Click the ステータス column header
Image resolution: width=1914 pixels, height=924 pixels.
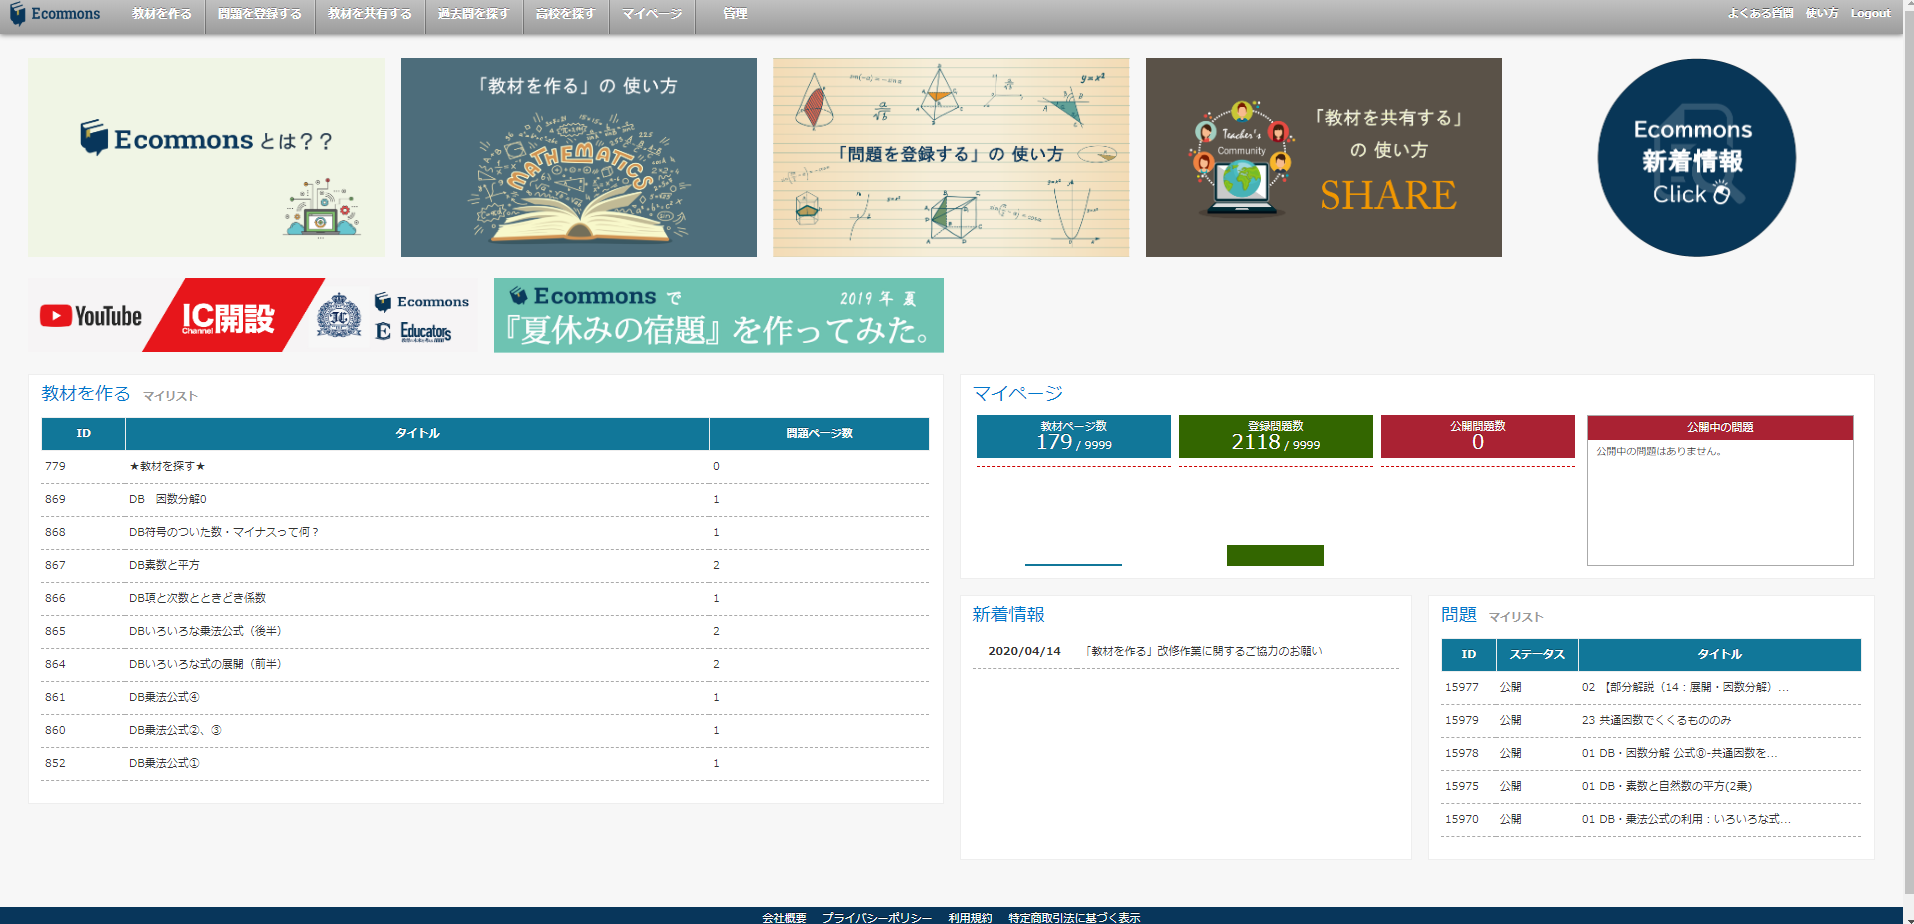[1537, 655]
